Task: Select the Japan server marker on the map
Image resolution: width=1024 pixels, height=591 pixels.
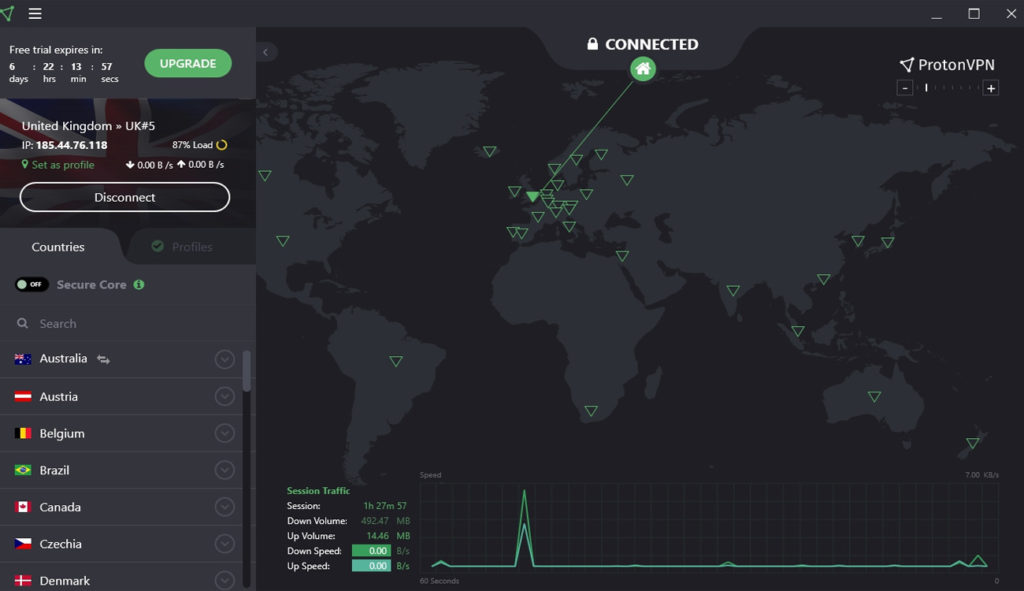Action: tap(888, 242)
